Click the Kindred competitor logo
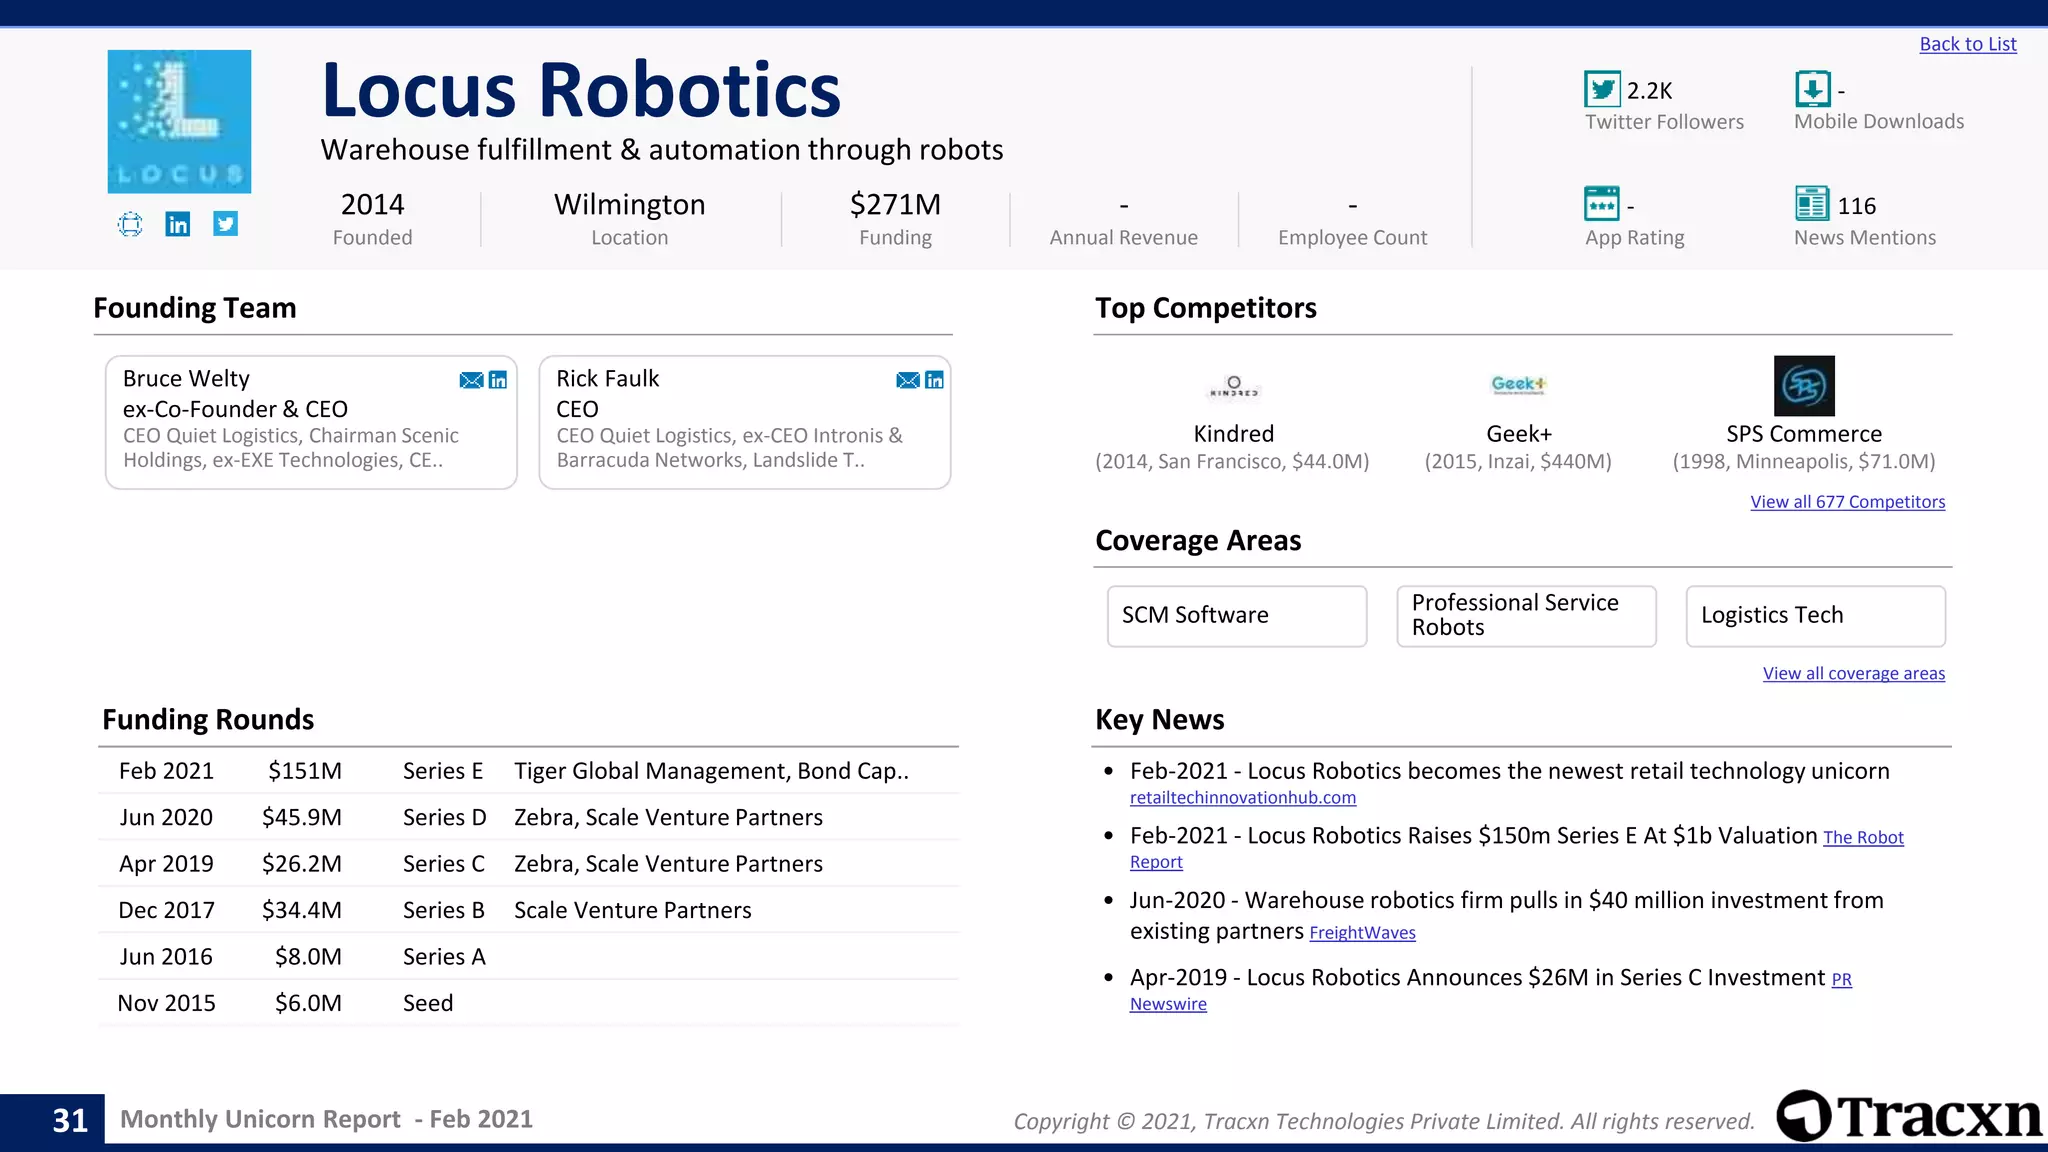 1234,386
